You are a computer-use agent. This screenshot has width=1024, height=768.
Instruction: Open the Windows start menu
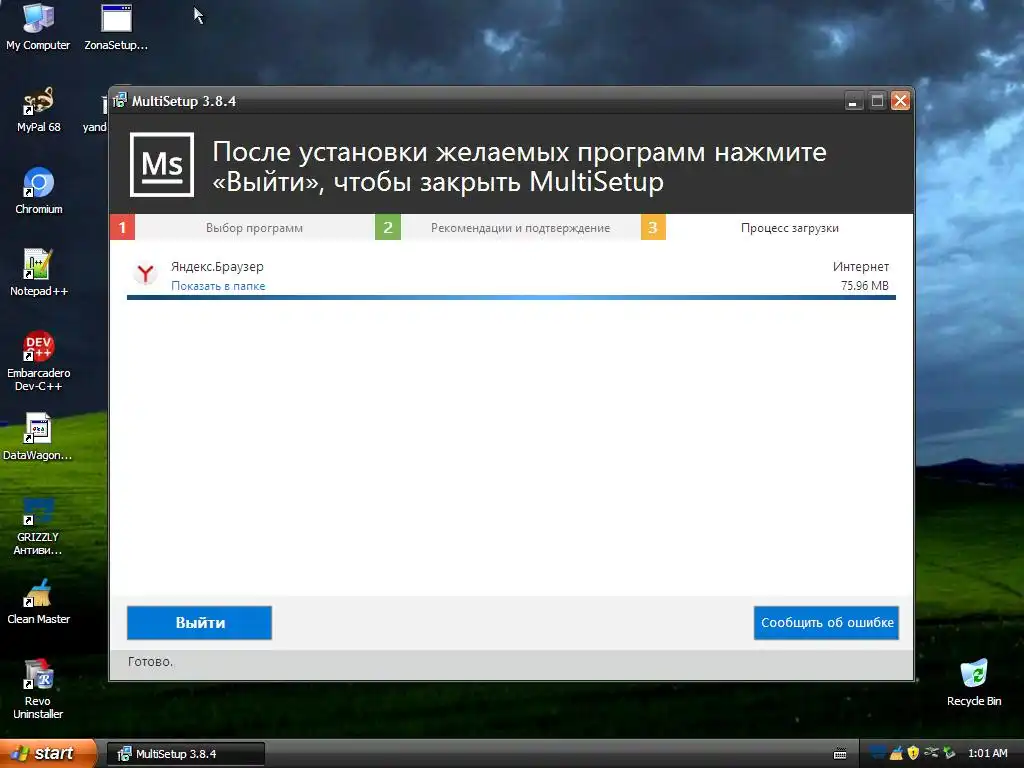(47, 754)
